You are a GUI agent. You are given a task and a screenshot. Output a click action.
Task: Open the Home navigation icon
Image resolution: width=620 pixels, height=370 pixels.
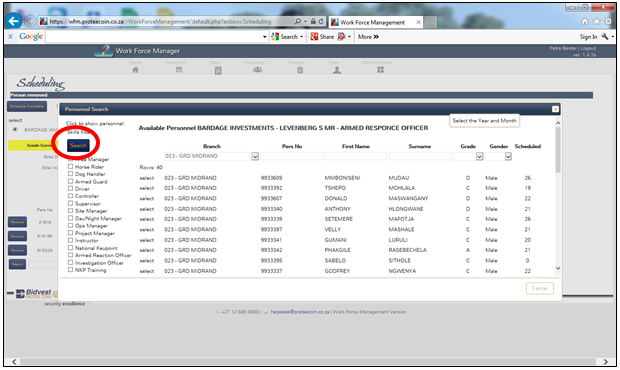(x=135, y=70)
